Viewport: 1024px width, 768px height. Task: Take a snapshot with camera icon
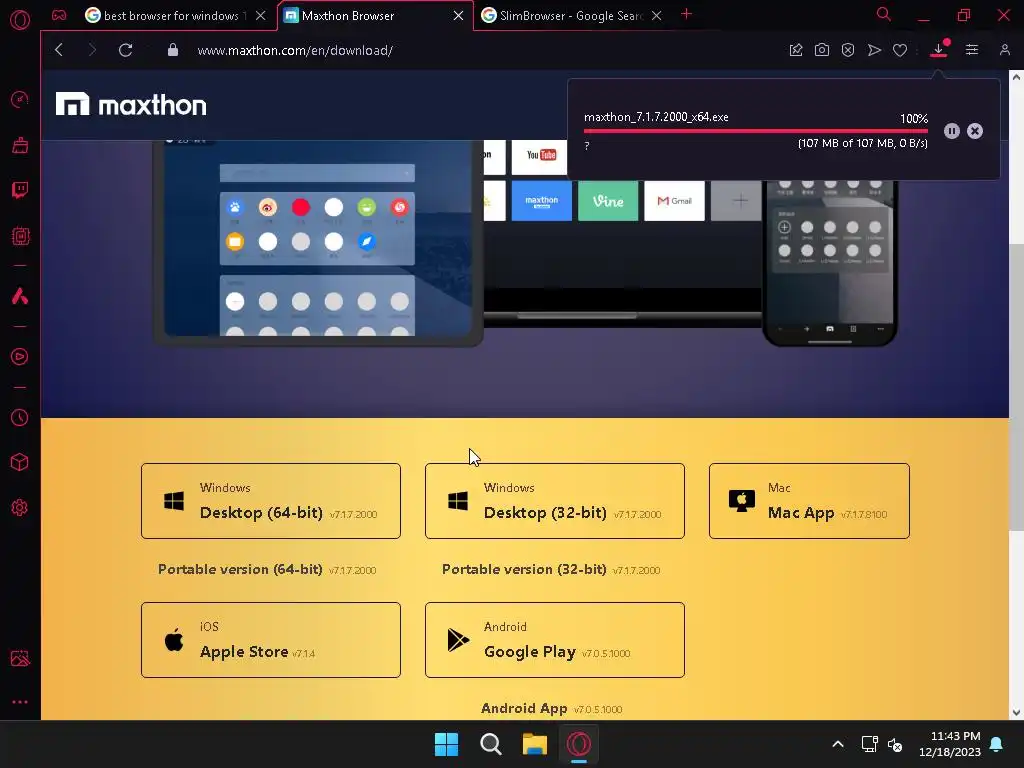click(822, 50)
